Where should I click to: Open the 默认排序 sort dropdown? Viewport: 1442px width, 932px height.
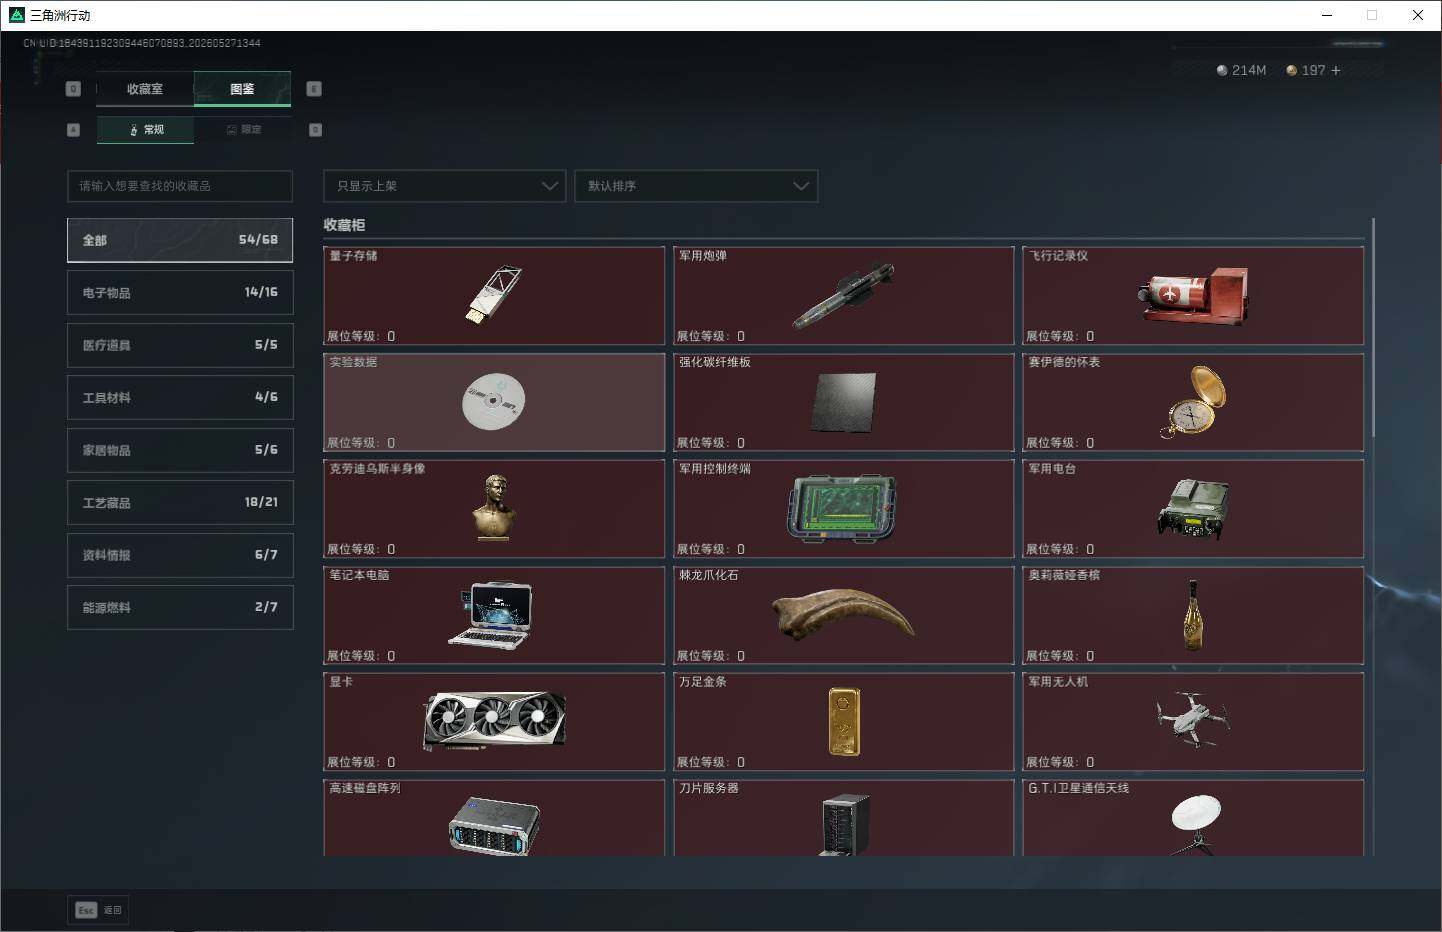(696, 186)
